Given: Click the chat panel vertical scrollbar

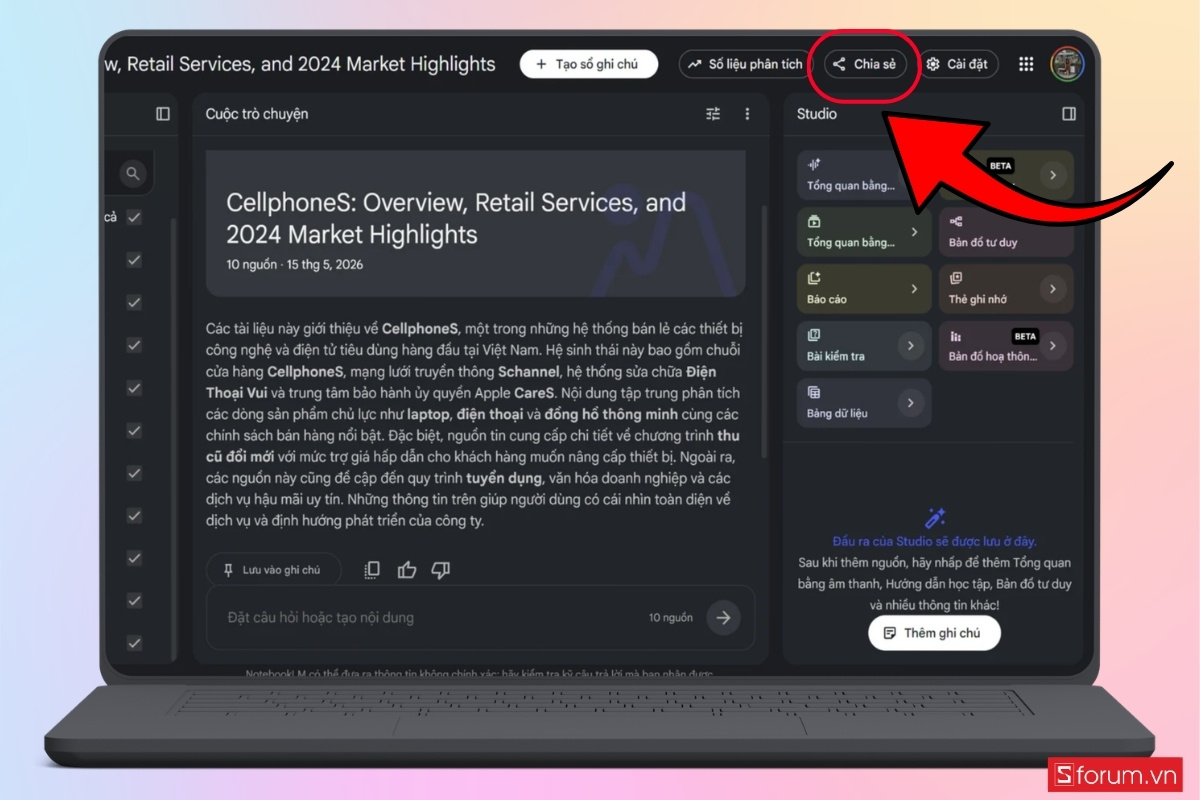Looking at the screenshot, I should [763, 330].
